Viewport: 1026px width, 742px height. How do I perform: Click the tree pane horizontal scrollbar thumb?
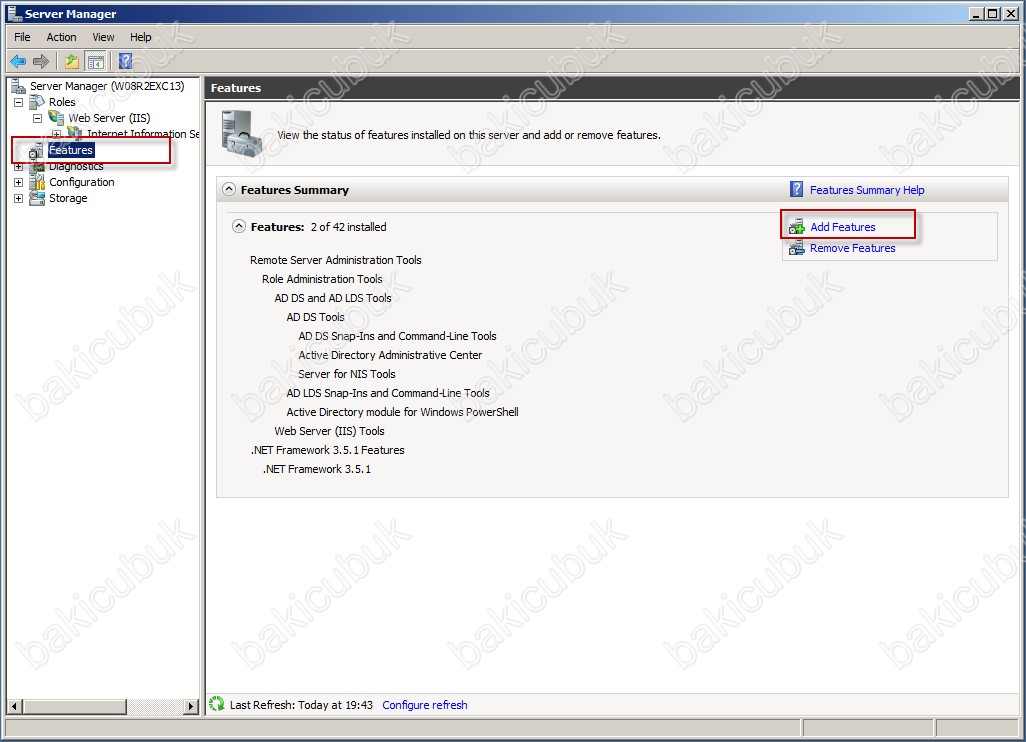tap(75, 707)
